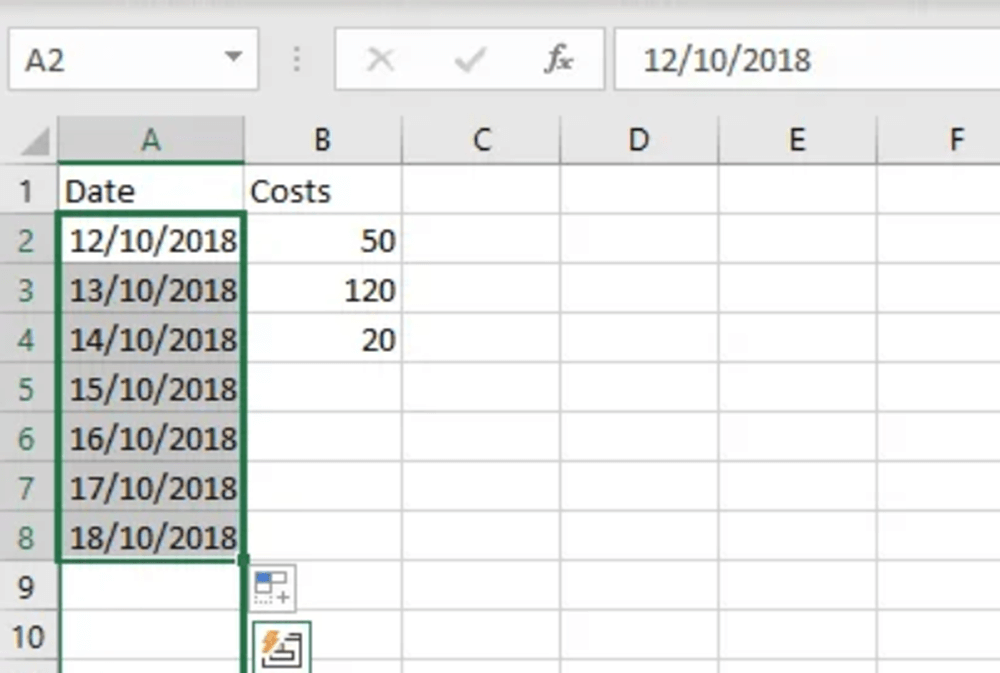Click the fill handle at selection corner
Image resolution: width=1000 pixels, height=673 pixels.
[x=243, y=560]
